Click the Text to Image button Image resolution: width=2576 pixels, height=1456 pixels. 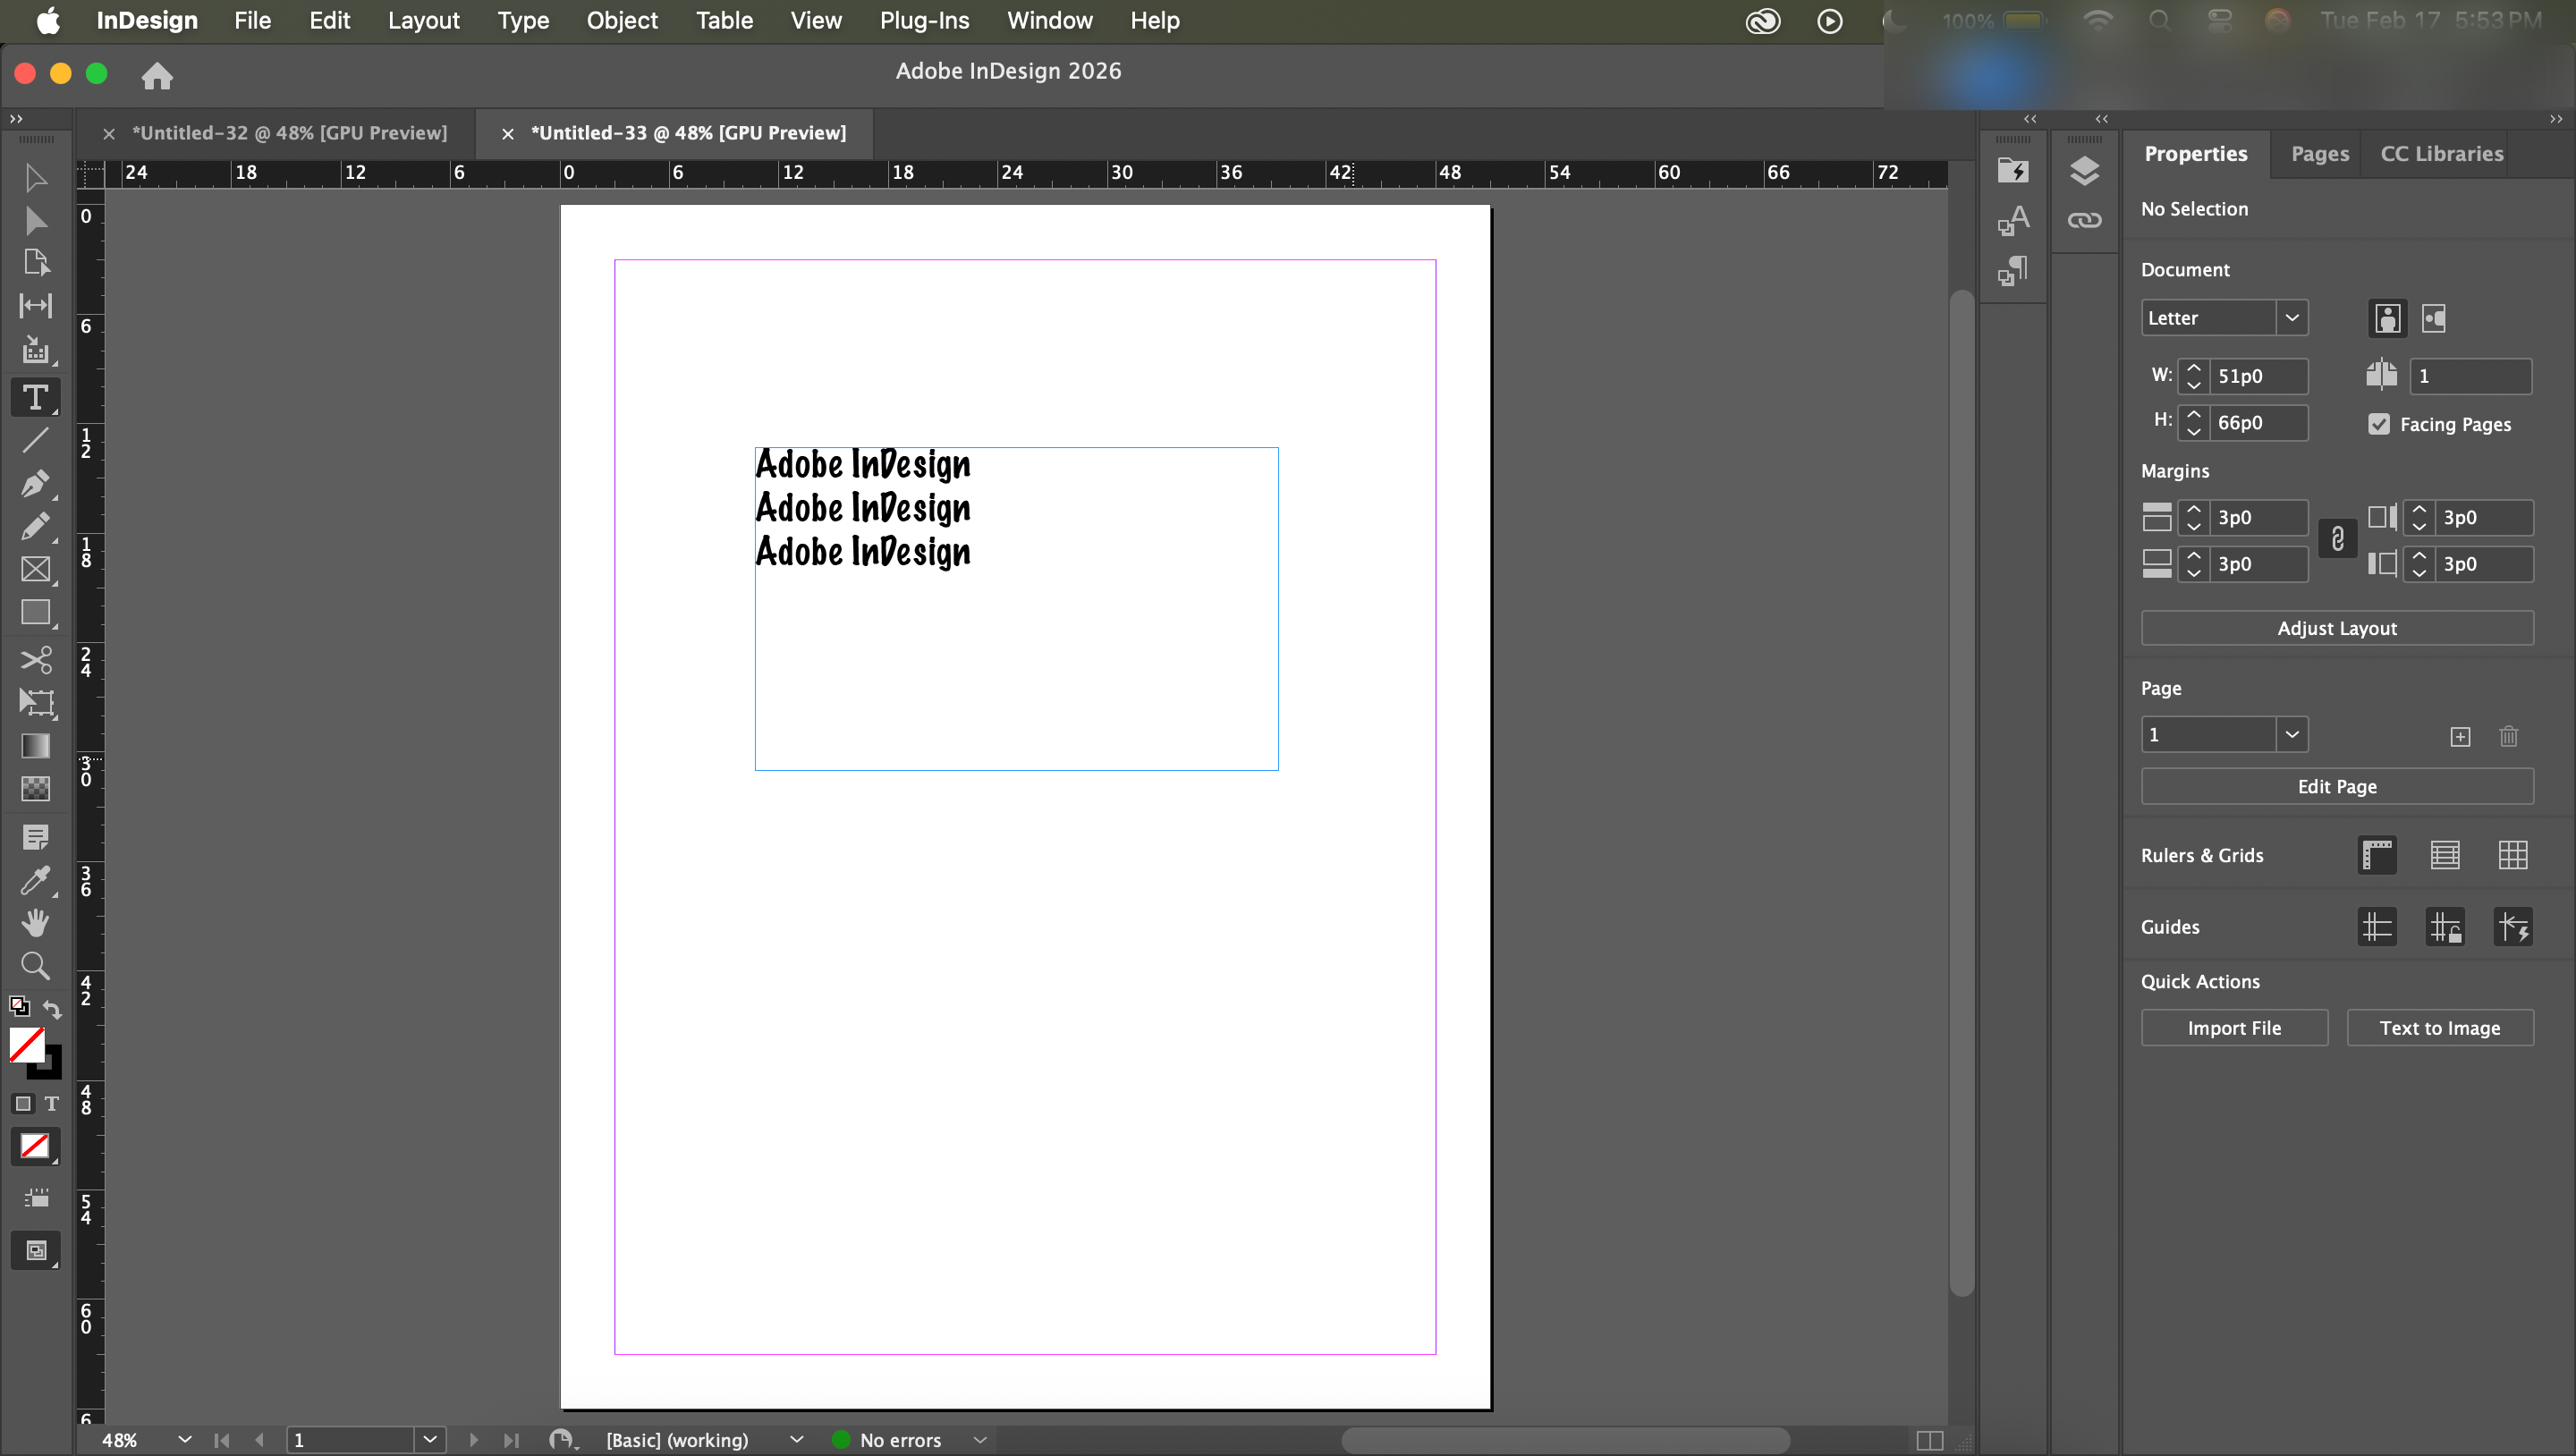[x=2439, y=1028]
